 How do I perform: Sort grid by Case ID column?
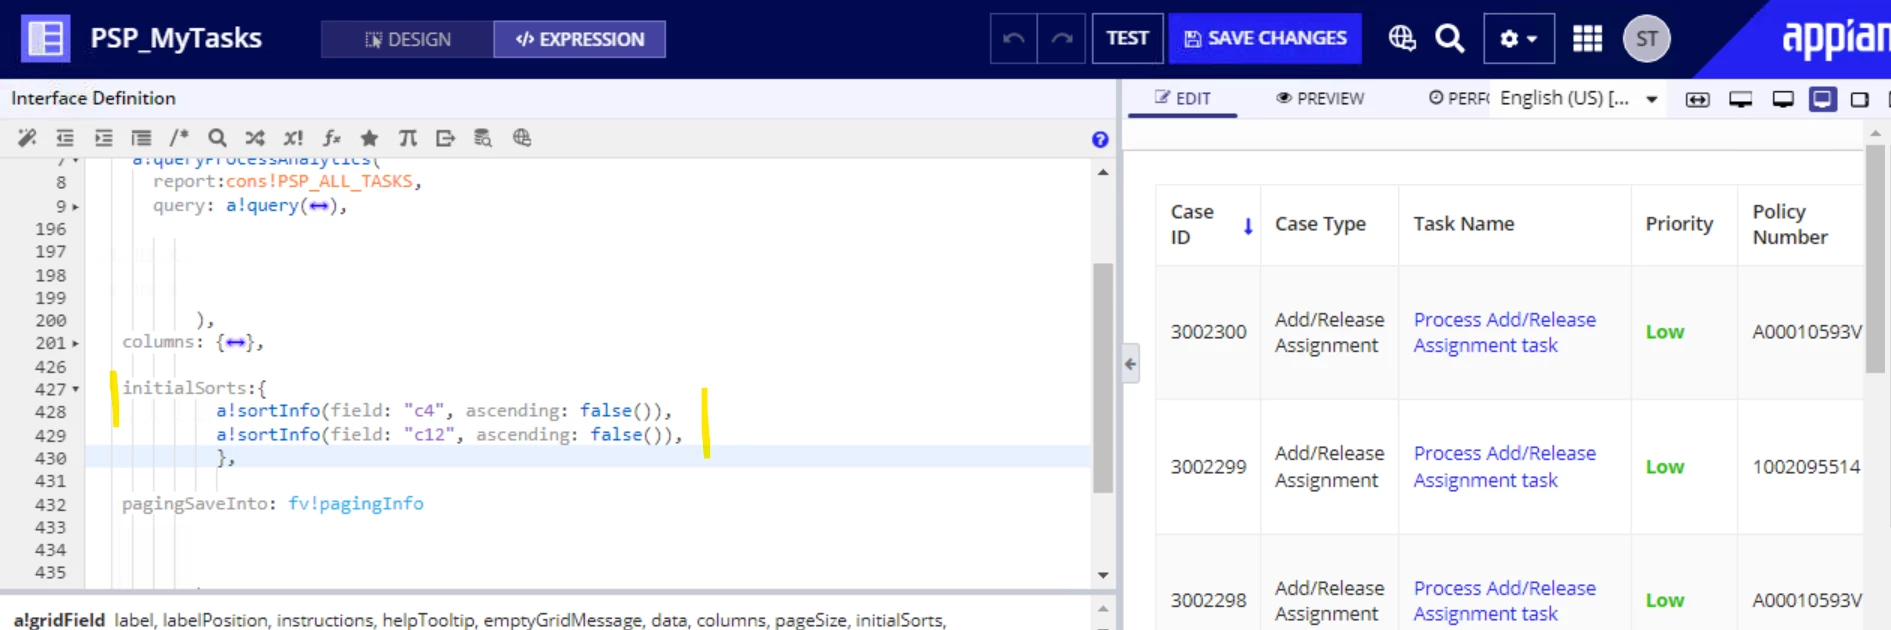coord(1209,224)
